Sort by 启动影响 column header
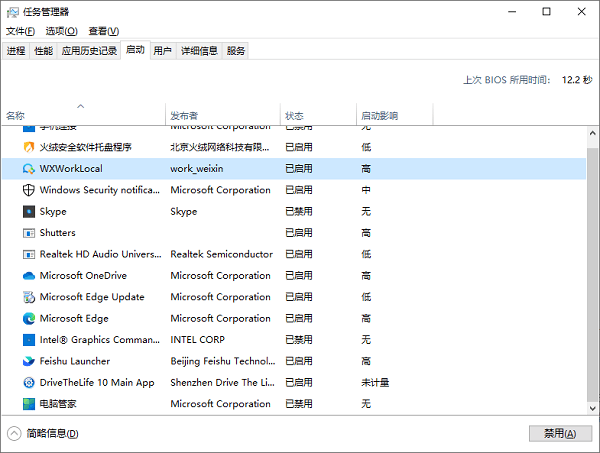This screenshot has width=600, height=453. [x=378, y=116]
